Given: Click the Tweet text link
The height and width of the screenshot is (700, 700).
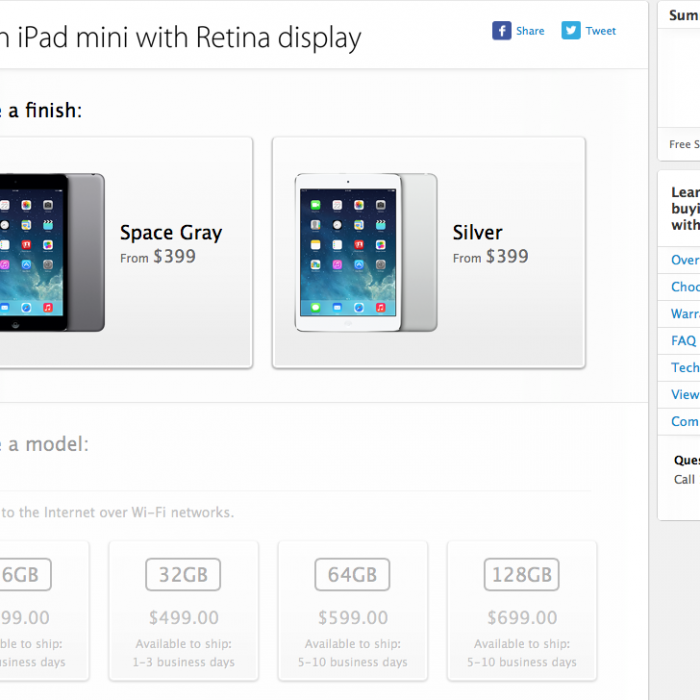Looking at the screenshot, I should [x=600, y=31].
